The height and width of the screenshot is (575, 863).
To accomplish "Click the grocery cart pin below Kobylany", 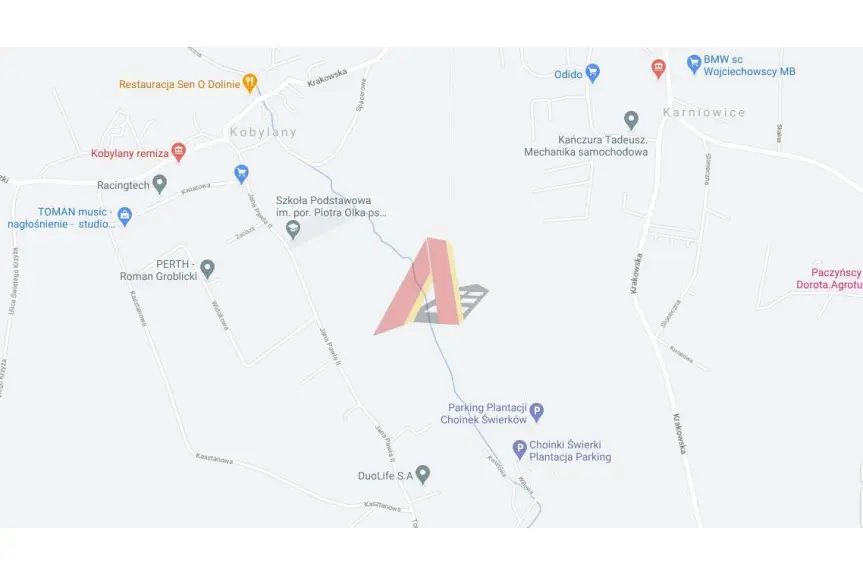I will point(241,174).
